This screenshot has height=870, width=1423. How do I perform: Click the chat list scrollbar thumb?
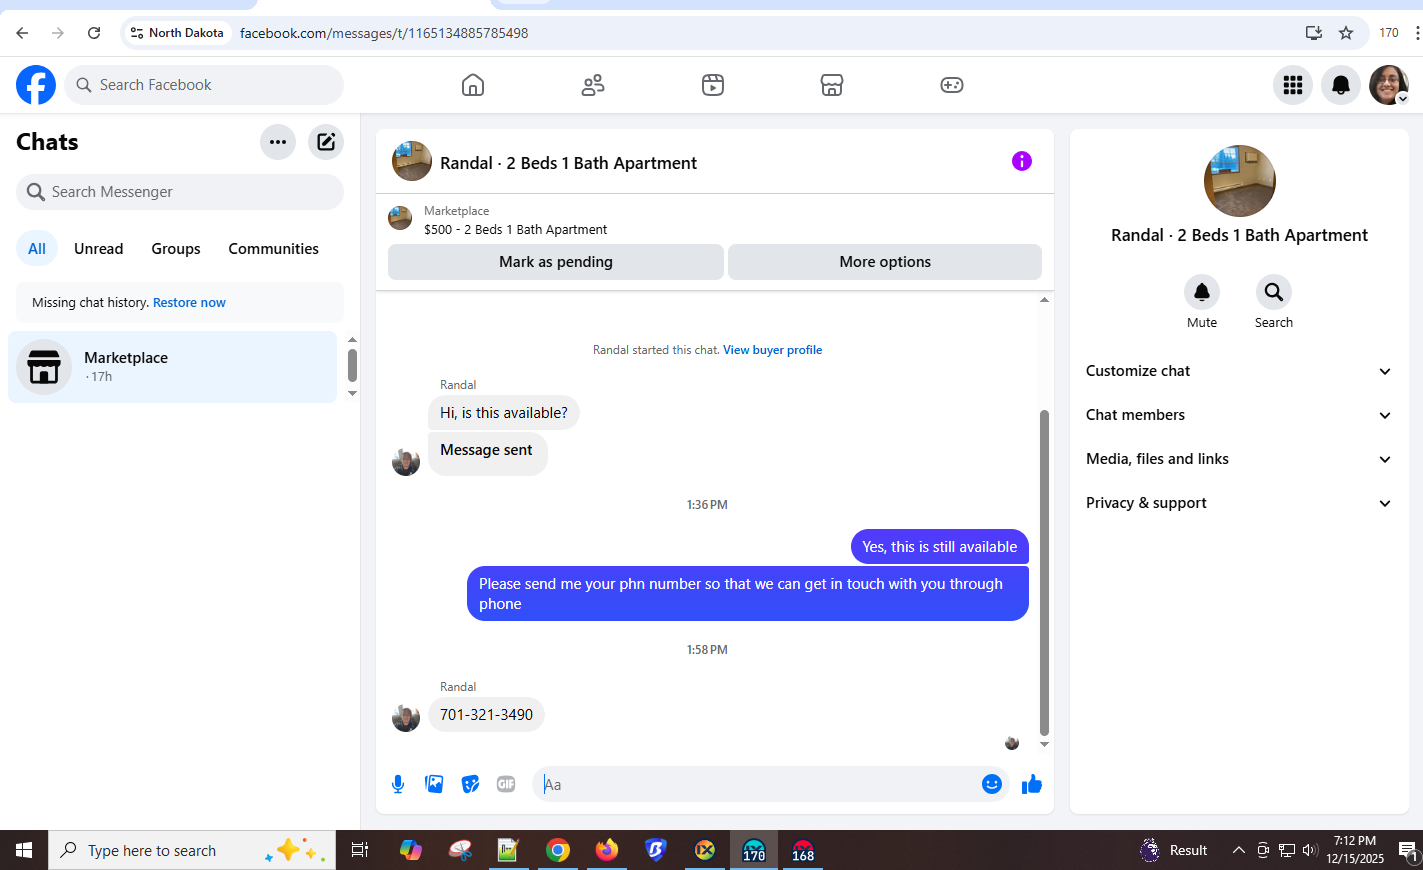pos(352,365)
